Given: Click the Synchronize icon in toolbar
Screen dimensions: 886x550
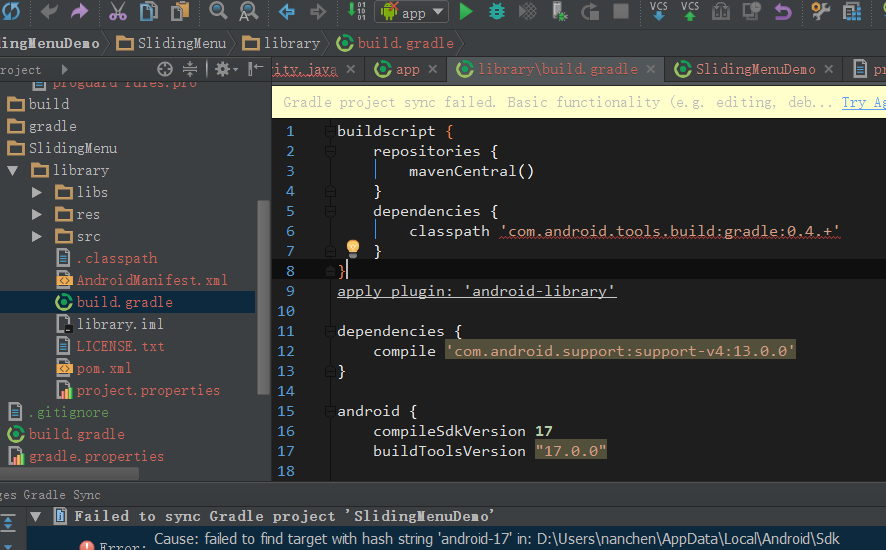Looking at the screenshot, I should (x=11, y=11).
